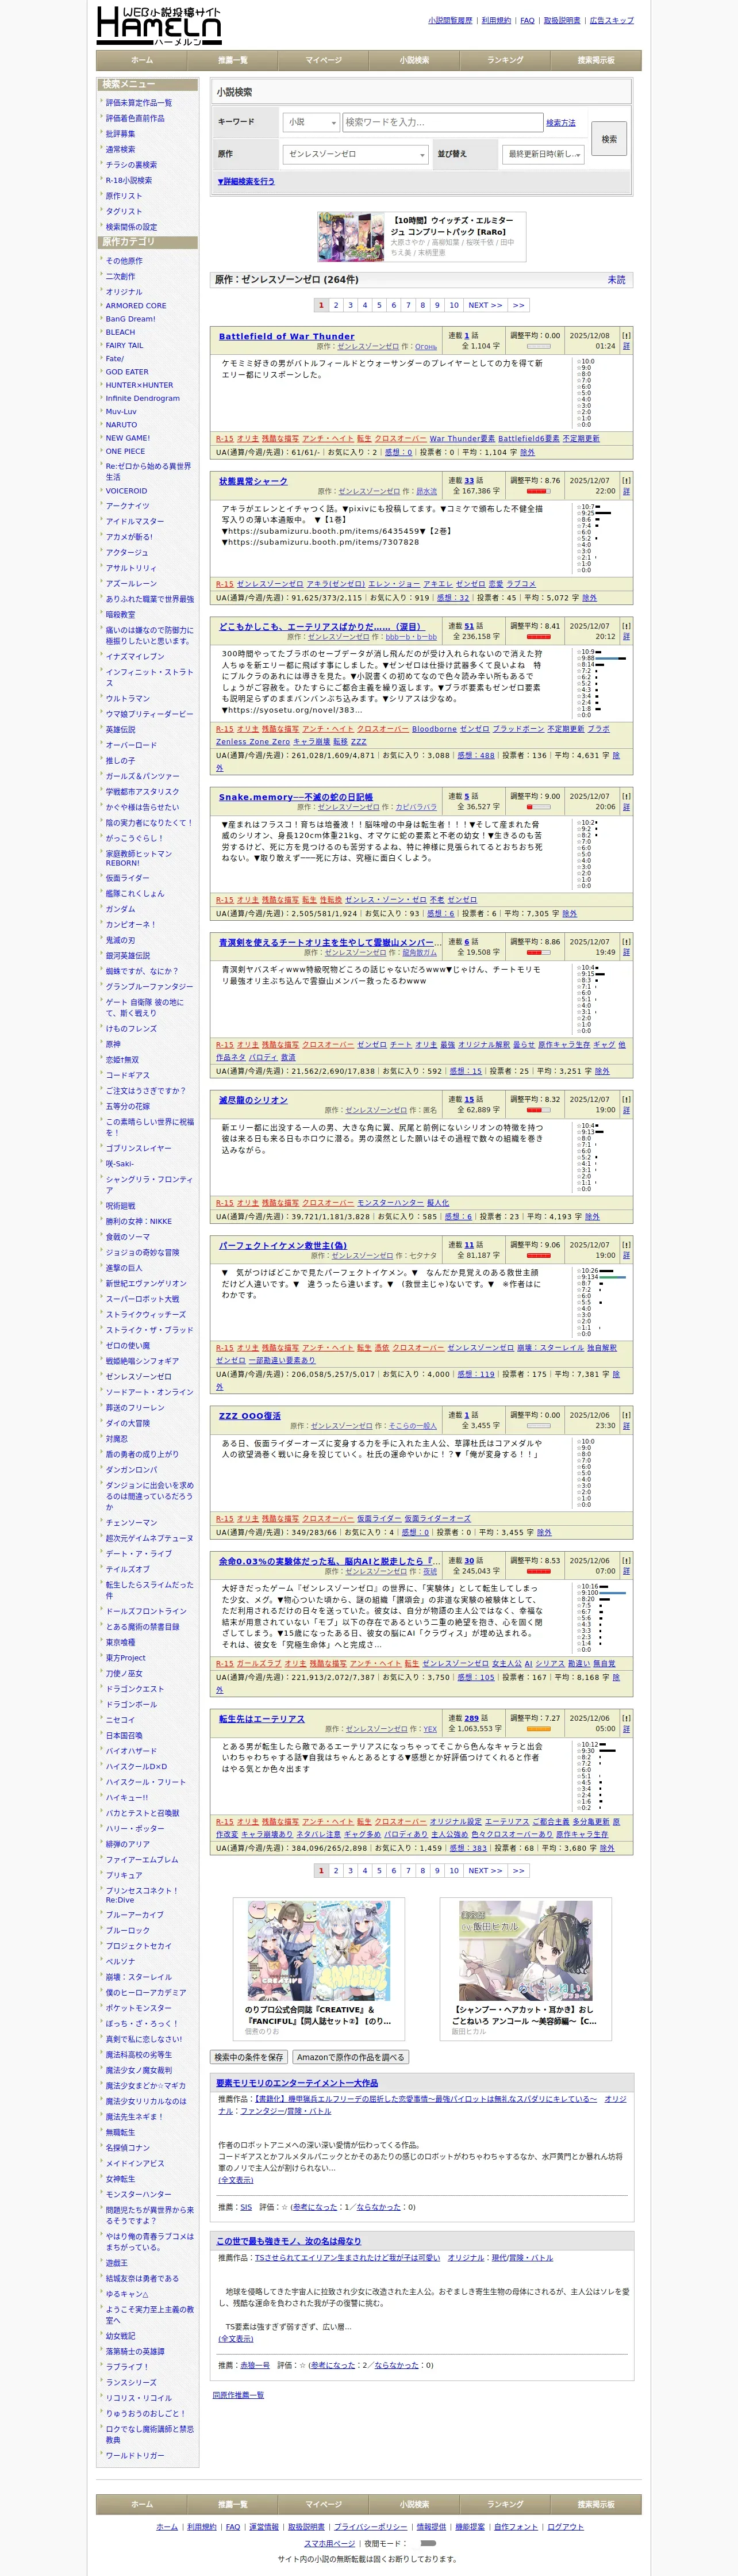This screenshot has height=2576, width=738.
Task: Open novel Battlefield of War Thunder
Action: click(287, 337)
